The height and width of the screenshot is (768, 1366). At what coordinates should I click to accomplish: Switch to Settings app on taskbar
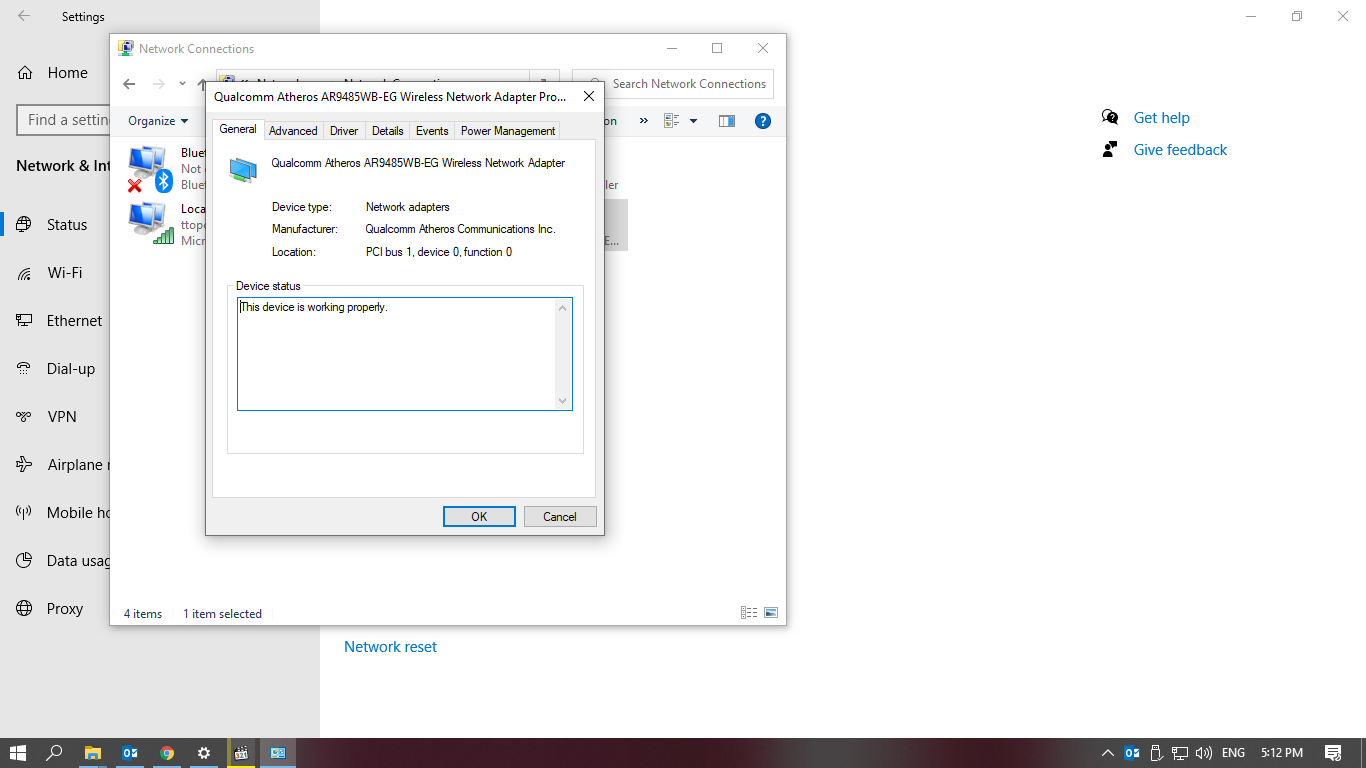click(204, 753)
